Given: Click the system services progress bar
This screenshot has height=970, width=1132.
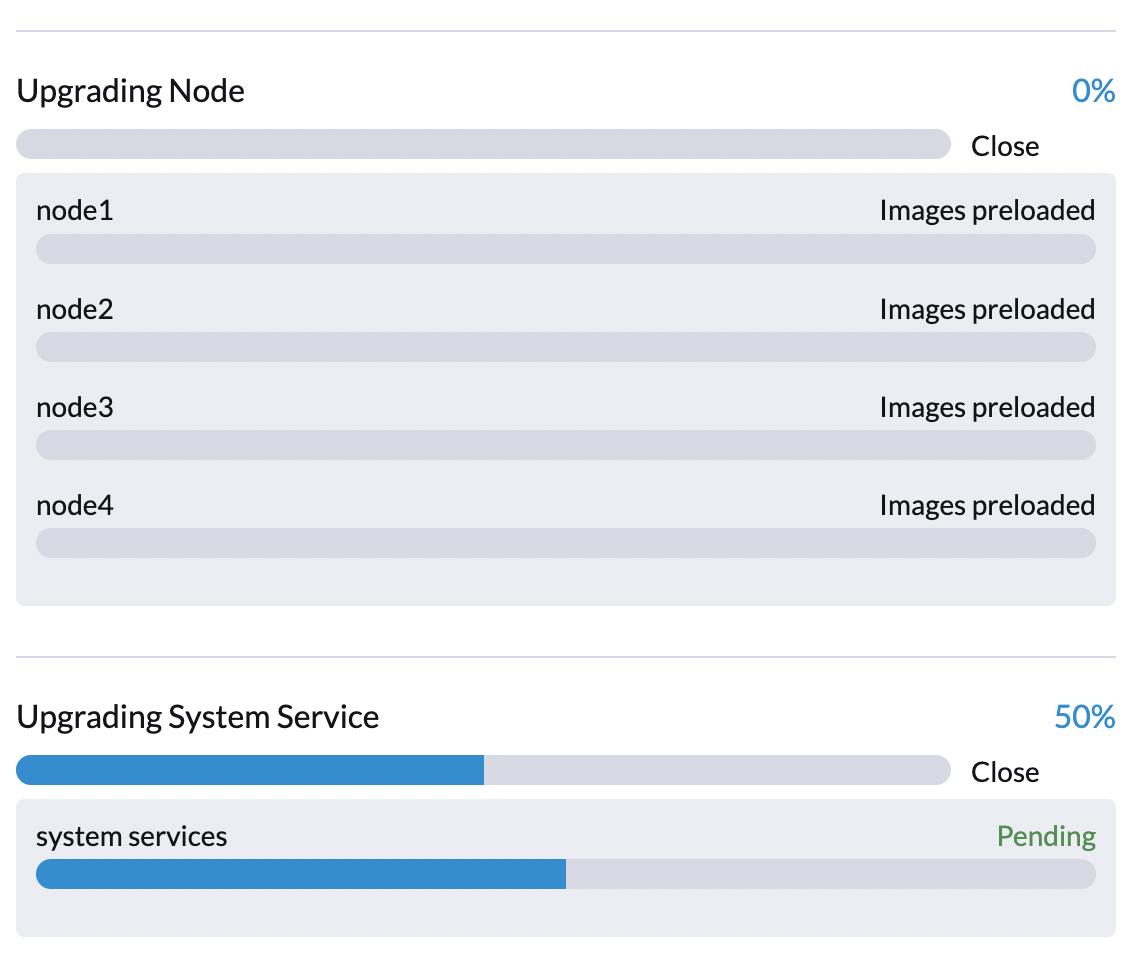Looking at the screenshot, I should coord(566,874).
